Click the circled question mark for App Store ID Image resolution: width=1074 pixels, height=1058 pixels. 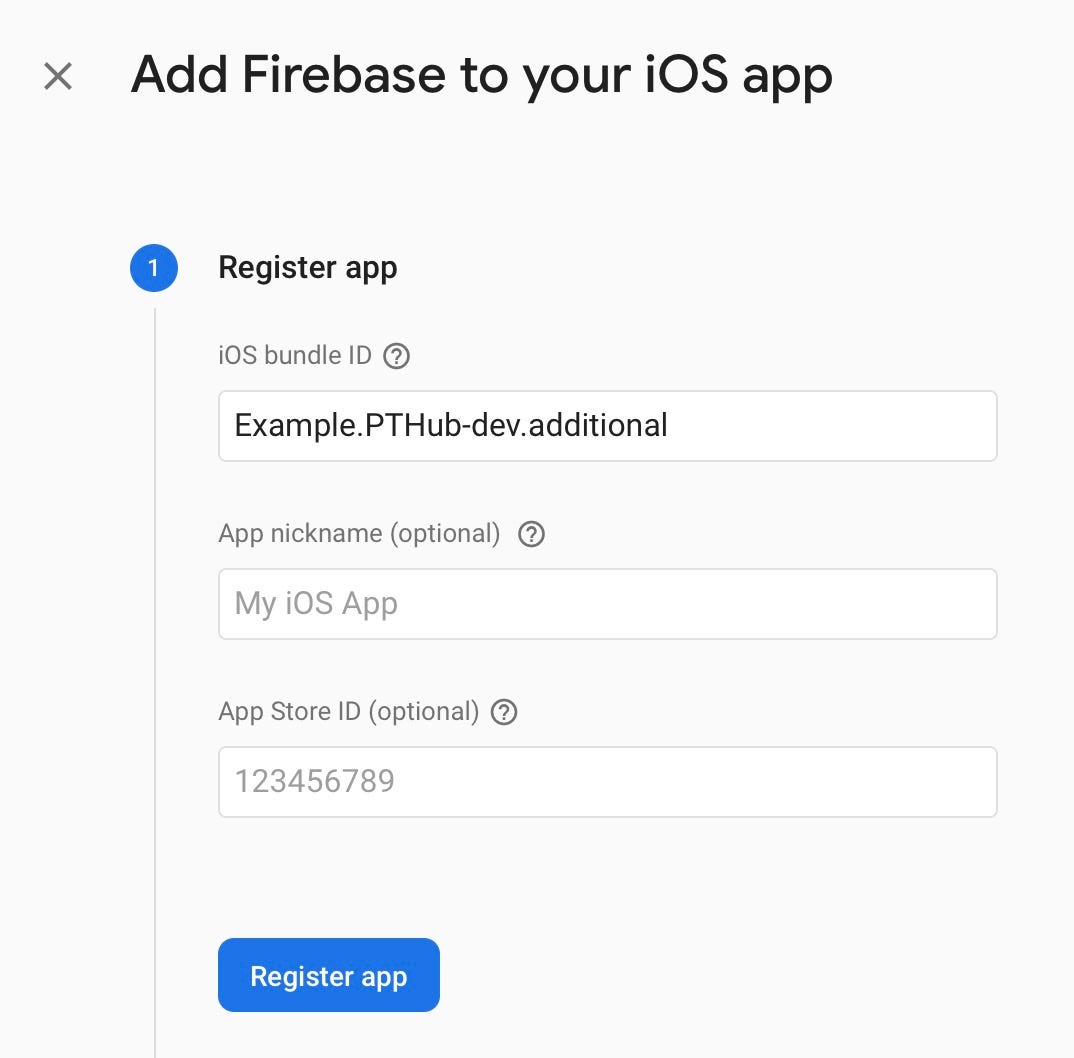click(505, 712)
